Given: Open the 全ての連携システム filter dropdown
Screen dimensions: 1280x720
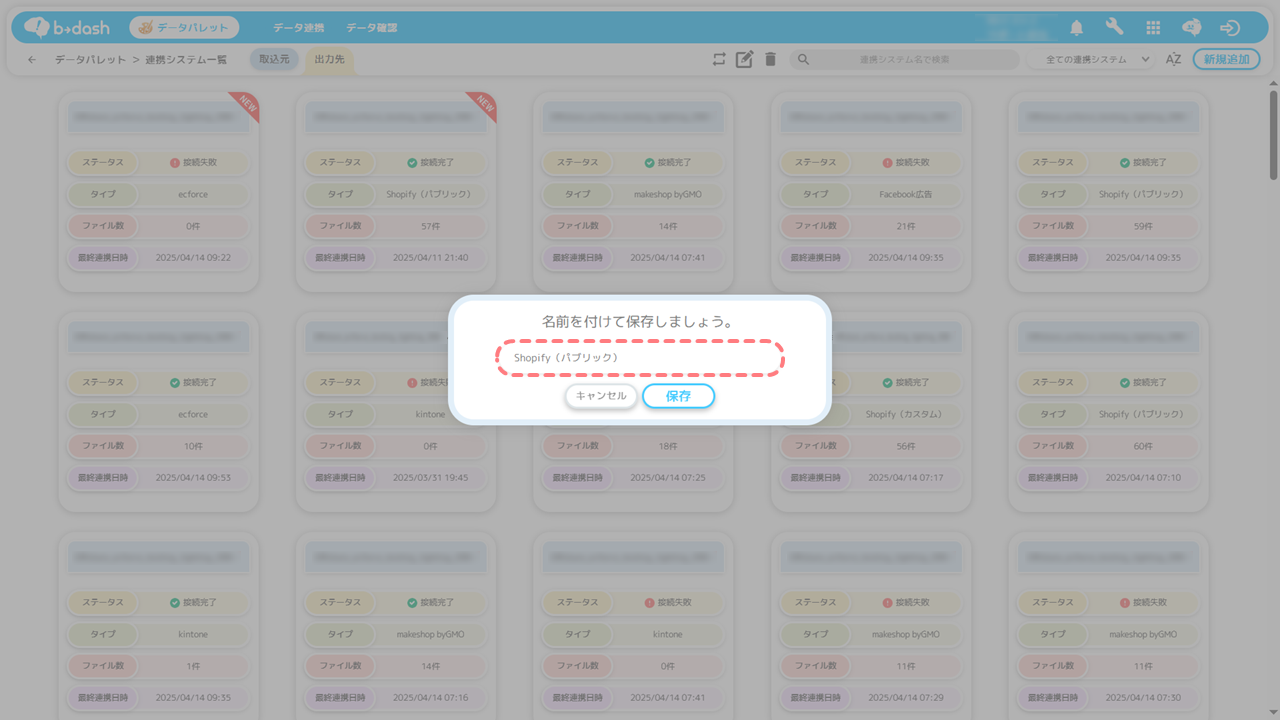Looking at the screenshot, I should click(x=1091, y=60).
